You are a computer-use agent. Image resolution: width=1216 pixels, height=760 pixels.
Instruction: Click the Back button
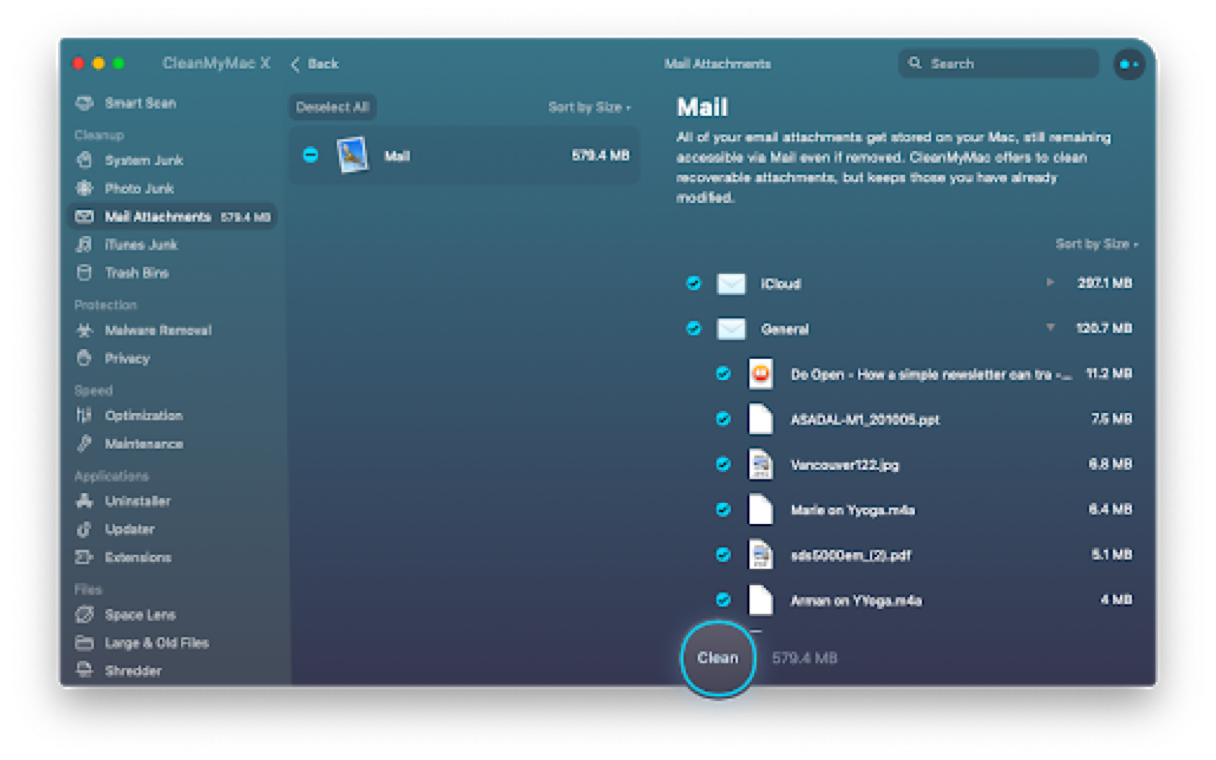click(x=314, y=64)
